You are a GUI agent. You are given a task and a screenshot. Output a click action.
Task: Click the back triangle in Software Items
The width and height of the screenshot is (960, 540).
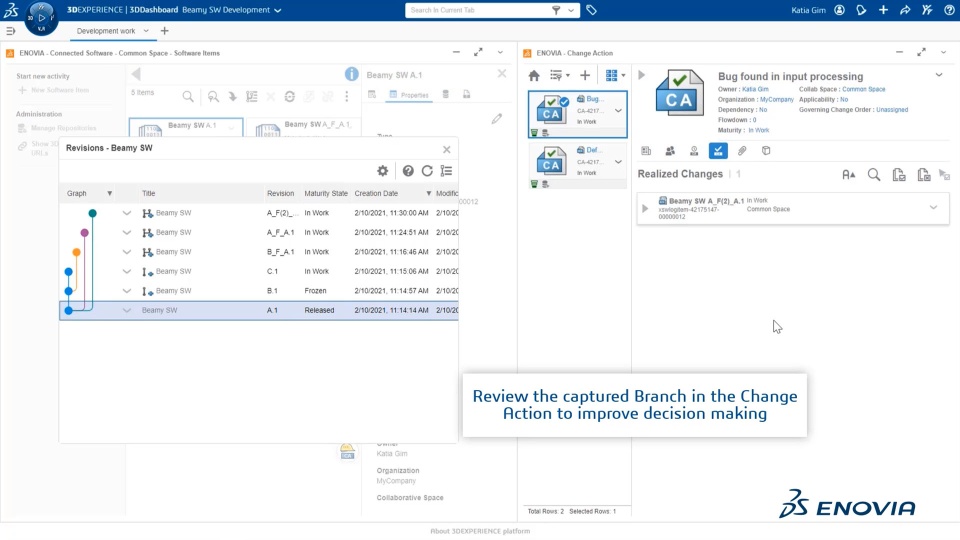pos(136,74)
